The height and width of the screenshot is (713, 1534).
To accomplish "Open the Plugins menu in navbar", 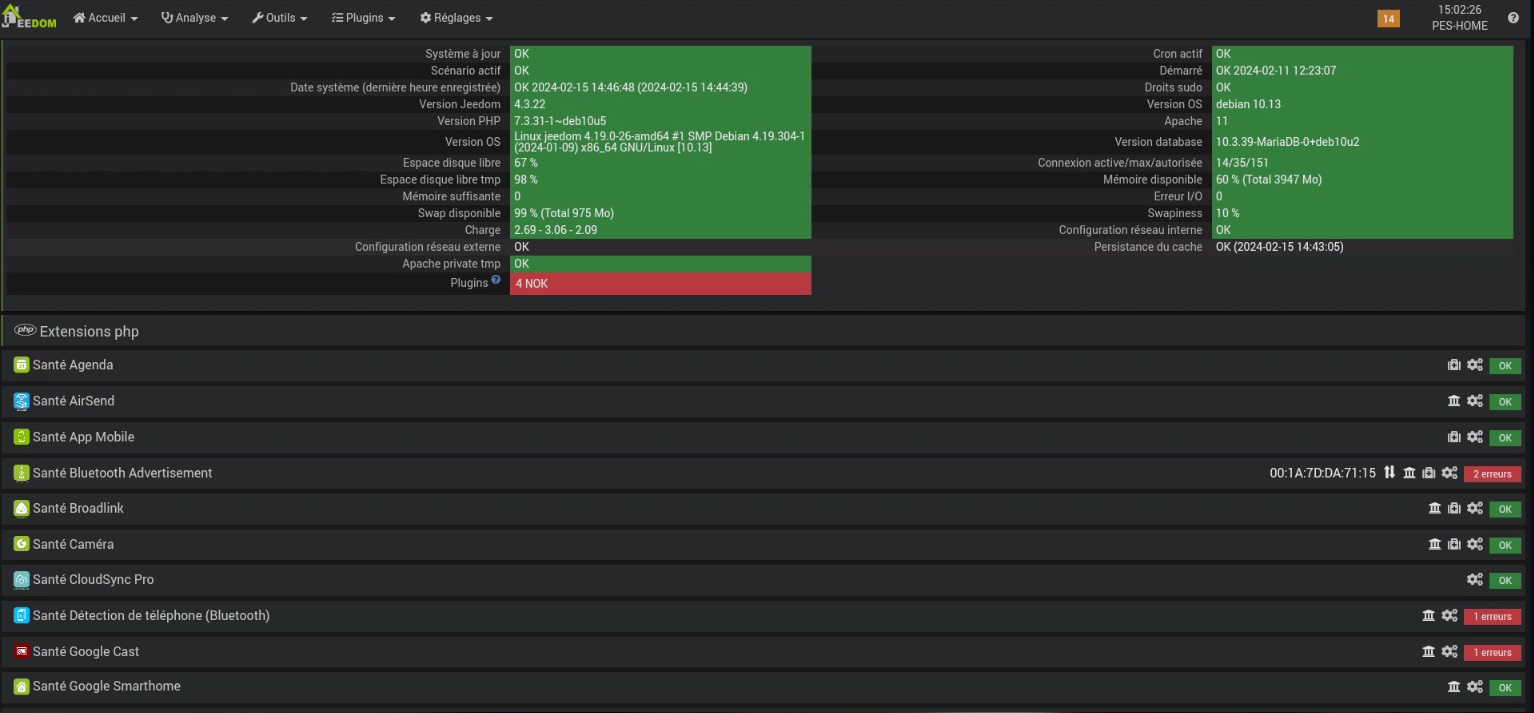I will click(x=363, y=18).
